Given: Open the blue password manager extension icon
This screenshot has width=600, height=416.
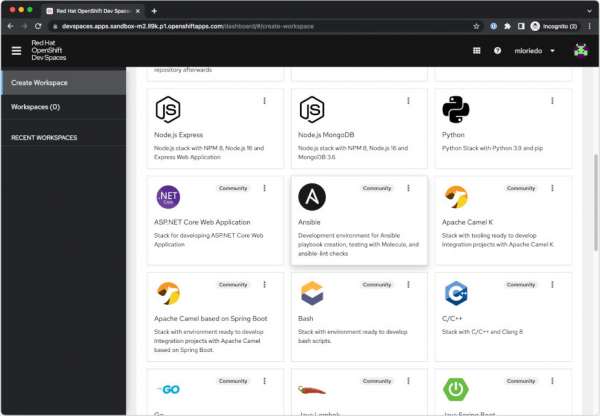Looking at the screenshot, I should pos(493,26).
